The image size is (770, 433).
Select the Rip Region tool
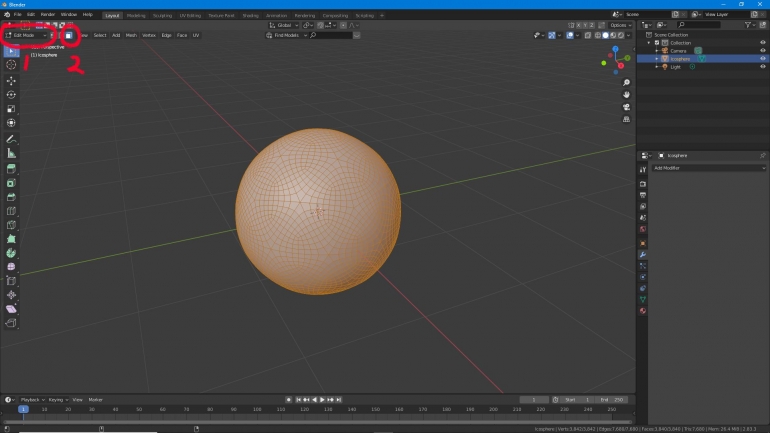11,323
